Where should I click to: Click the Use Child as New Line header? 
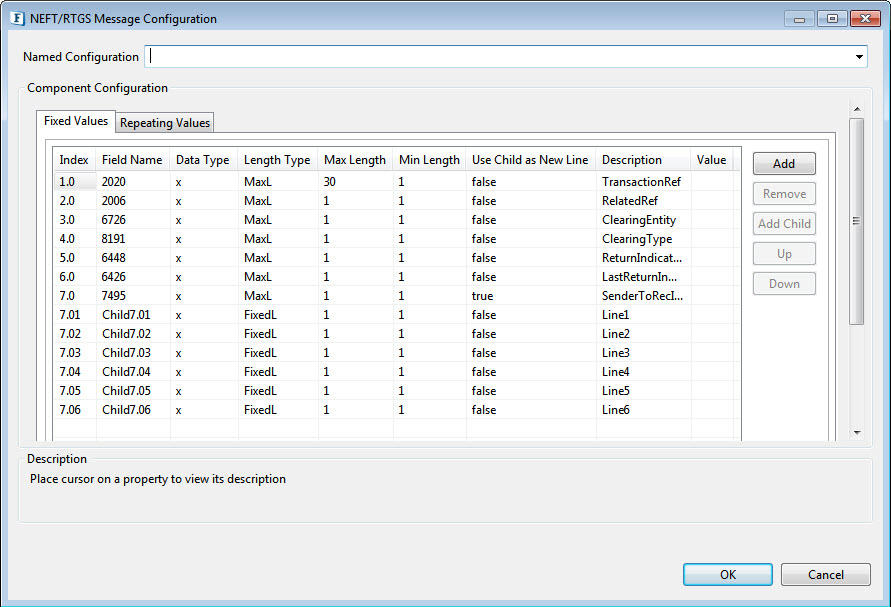click(x=530, y=160)
